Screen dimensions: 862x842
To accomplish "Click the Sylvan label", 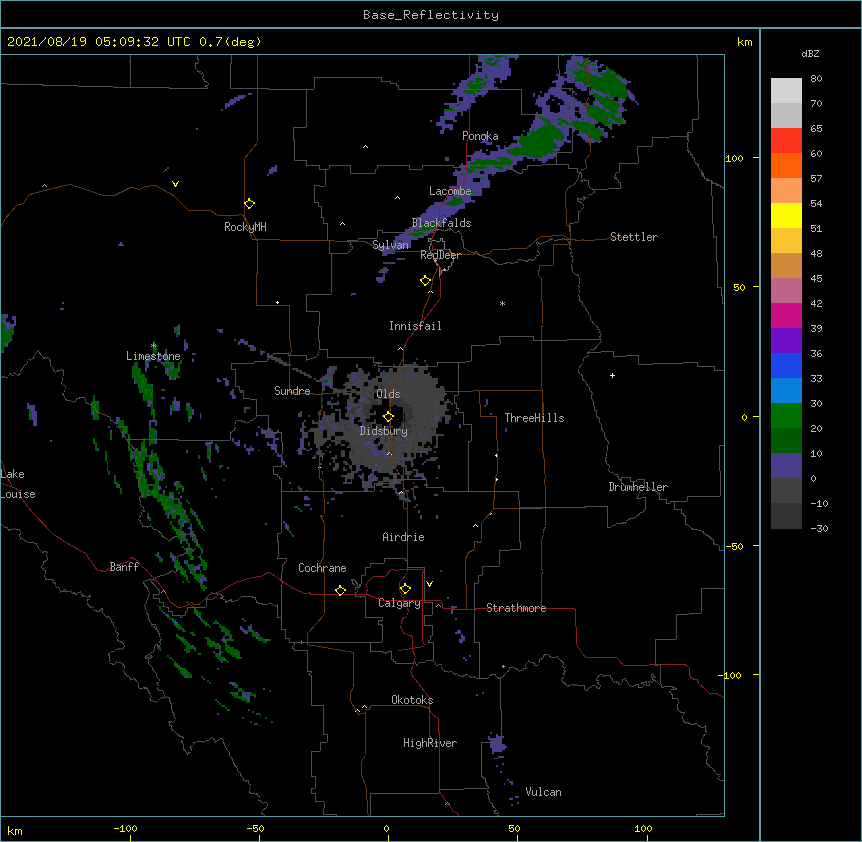I will coord(391,245).
